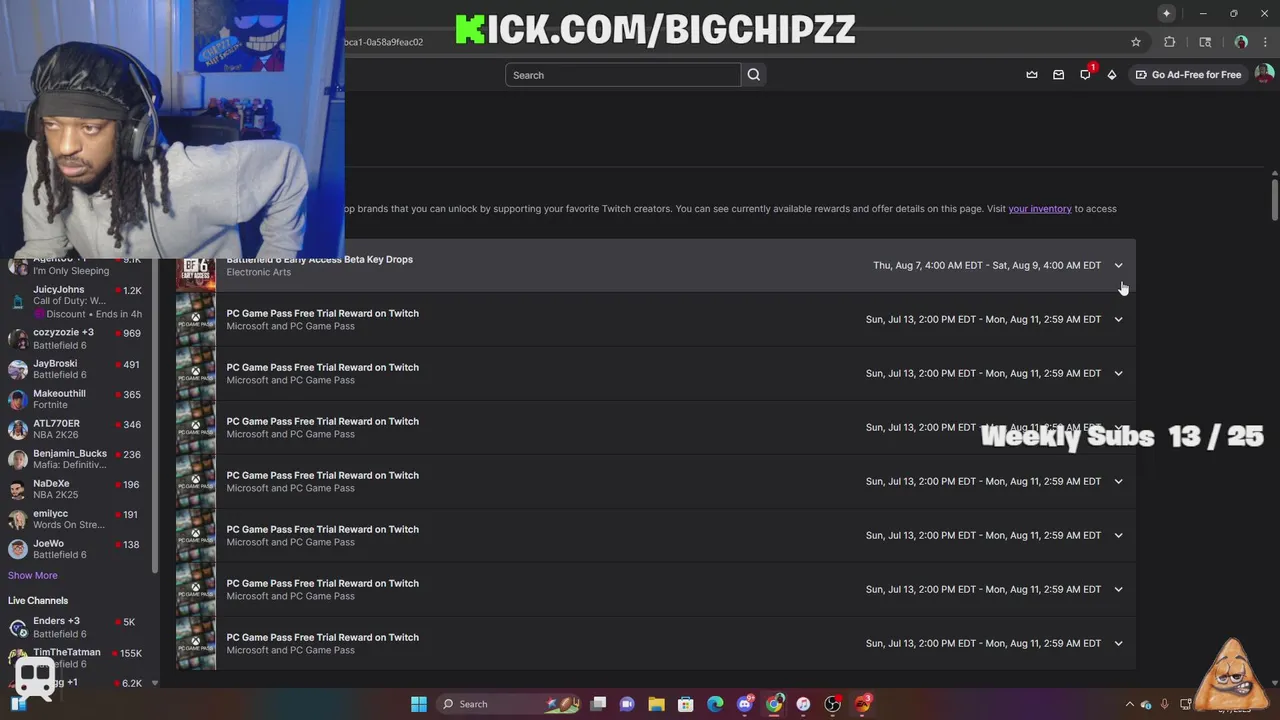Viewport: 1280px width, 720px height.
Task: Open Whispers chat icon with red badge
Action: point(1086,74)
